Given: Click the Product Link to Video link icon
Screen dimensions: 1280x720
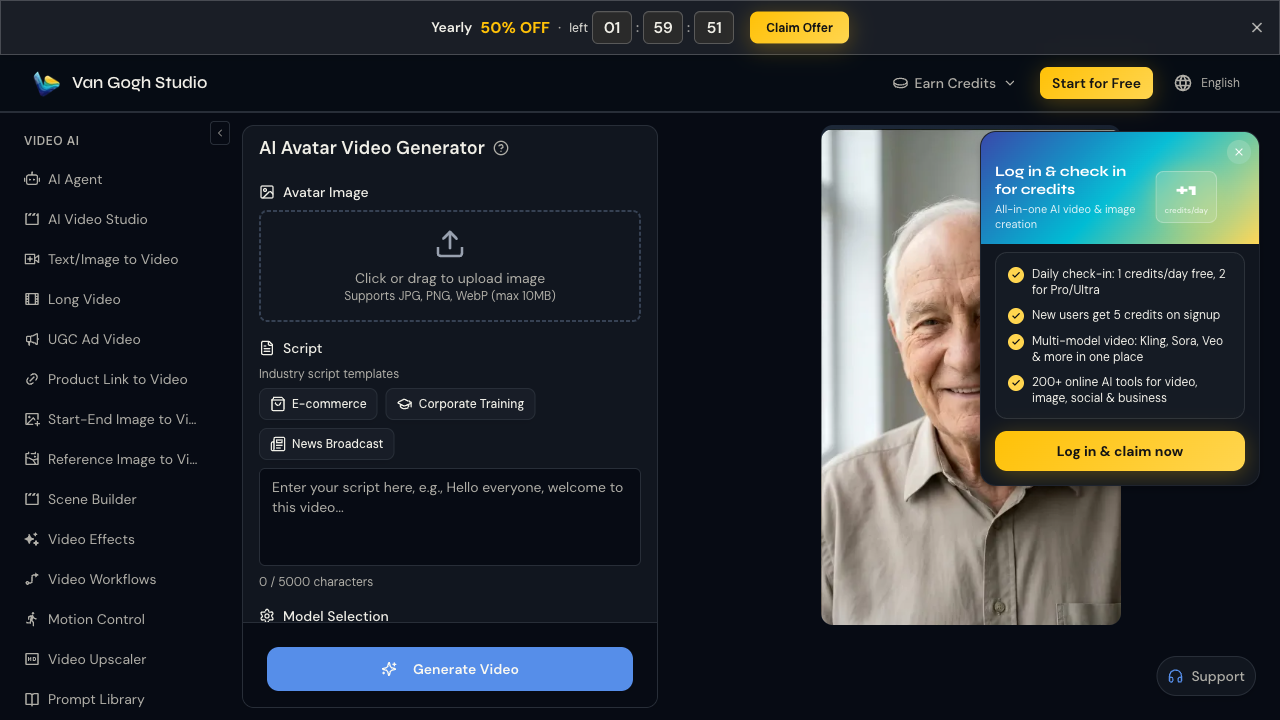Looking at the screenshot, I should coord(32,379).
